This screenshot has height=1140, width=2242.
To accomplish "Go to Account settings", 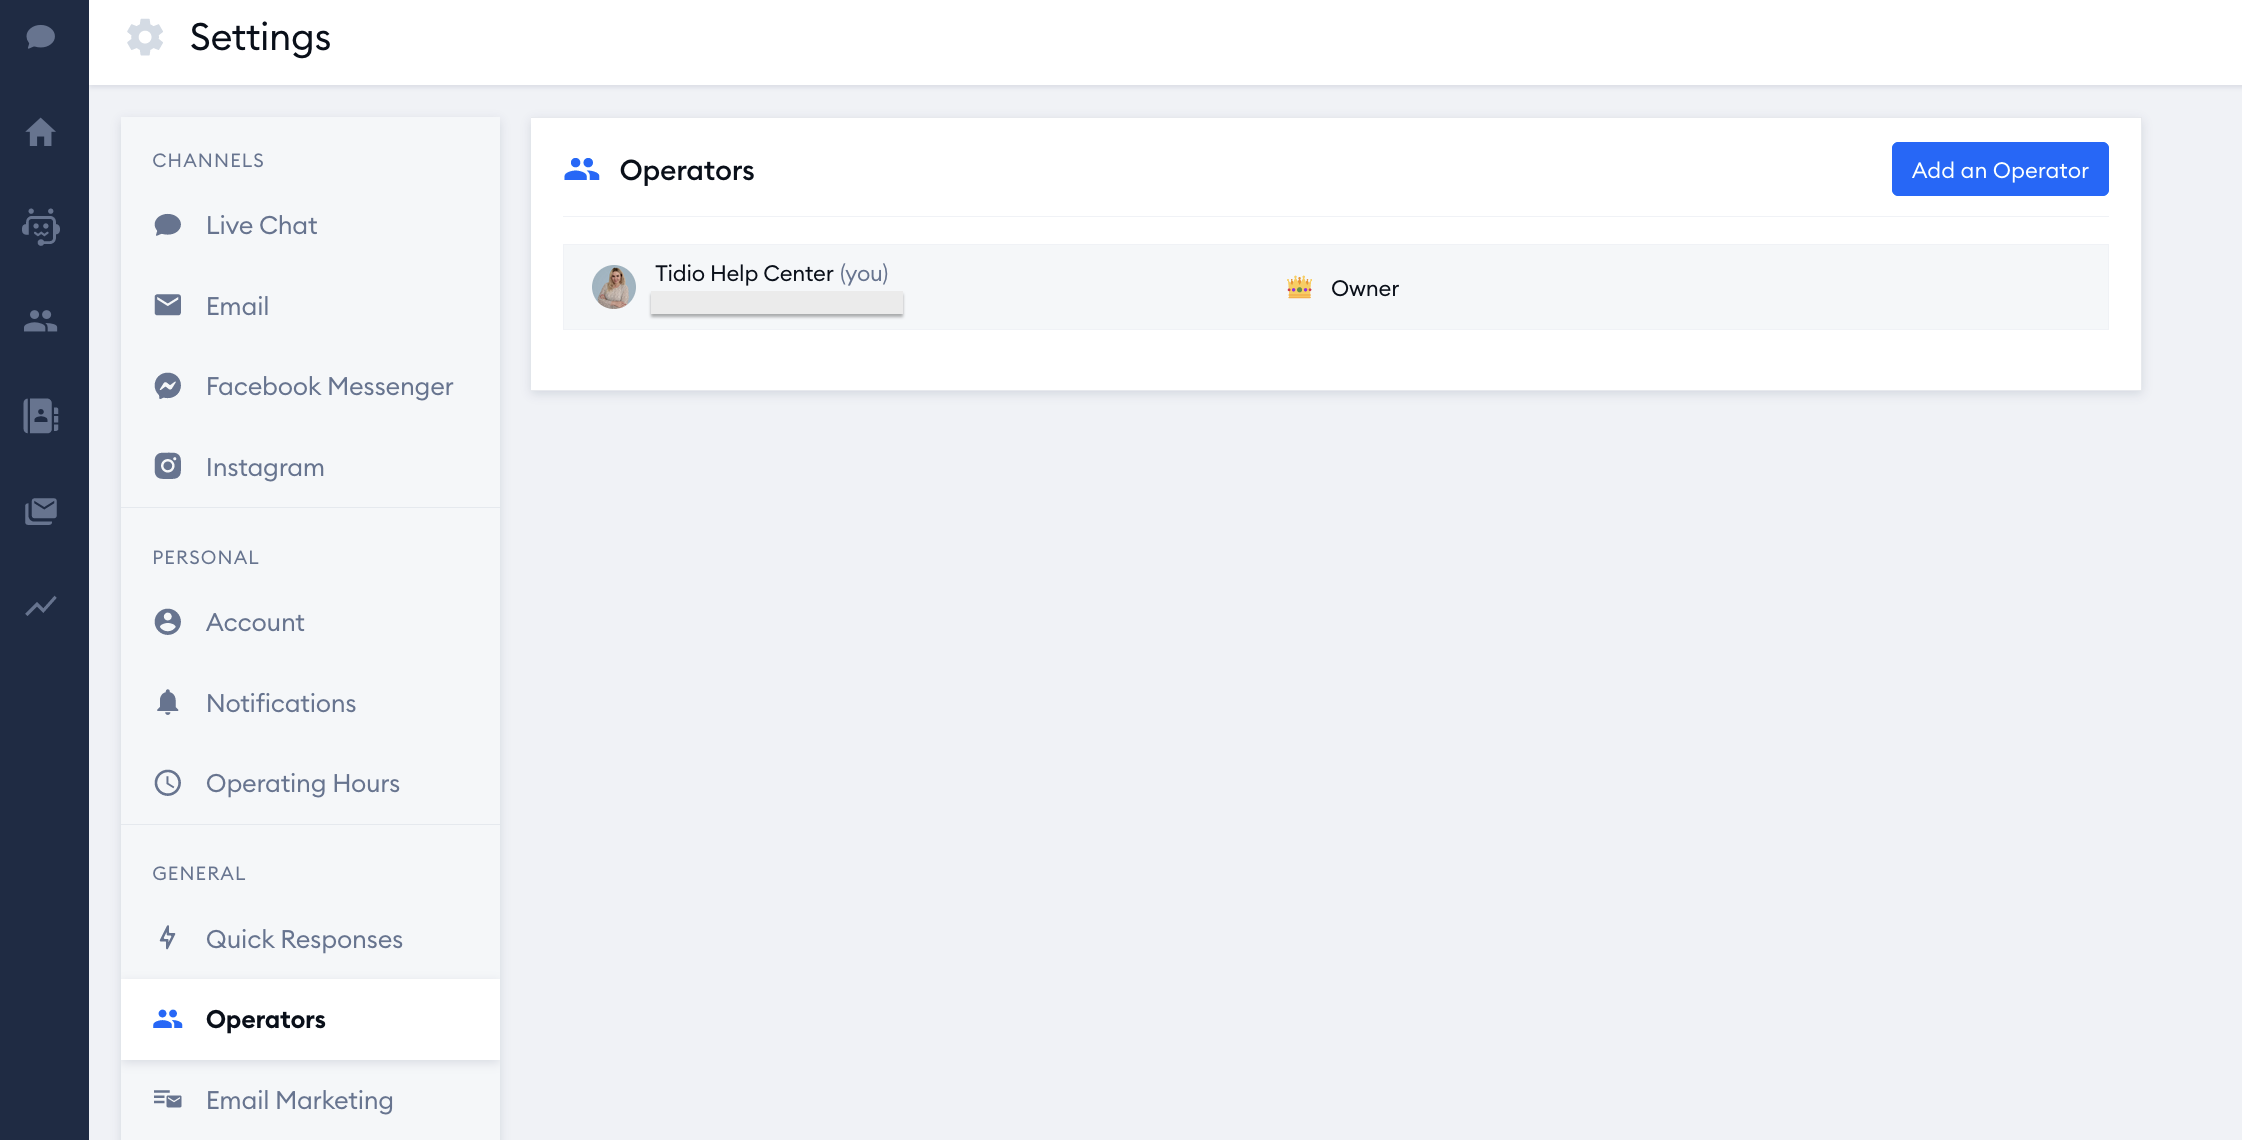I will 310,622.
